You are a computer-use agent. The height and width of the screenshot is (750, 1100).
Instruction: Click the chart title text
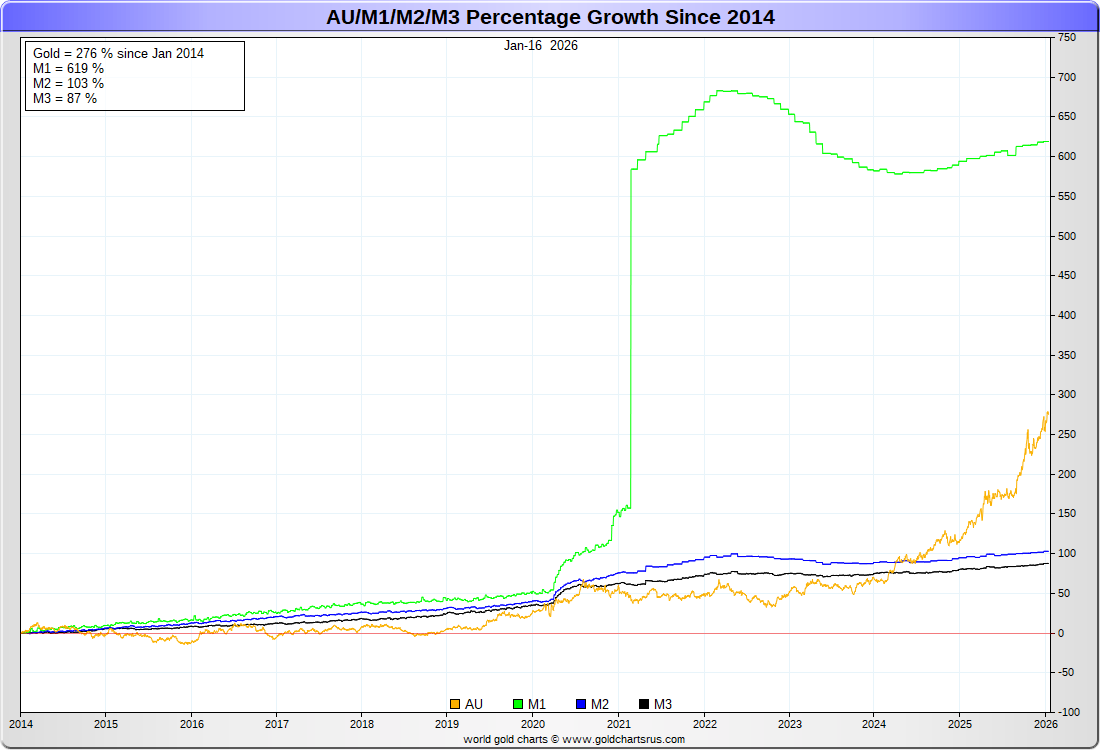click(x=550, y=17)
